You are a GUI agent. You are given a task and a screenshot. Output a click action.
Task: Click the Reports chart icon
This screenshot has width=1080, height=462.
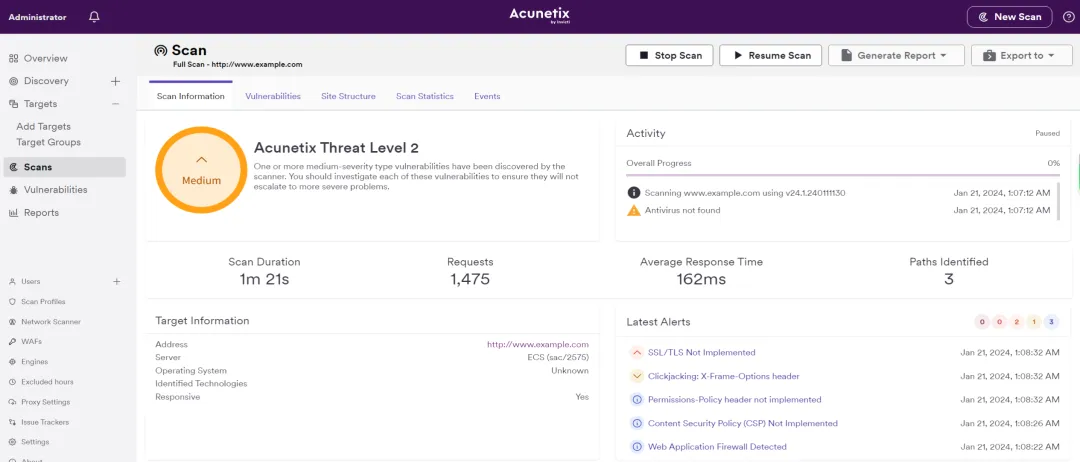(13, 213)
